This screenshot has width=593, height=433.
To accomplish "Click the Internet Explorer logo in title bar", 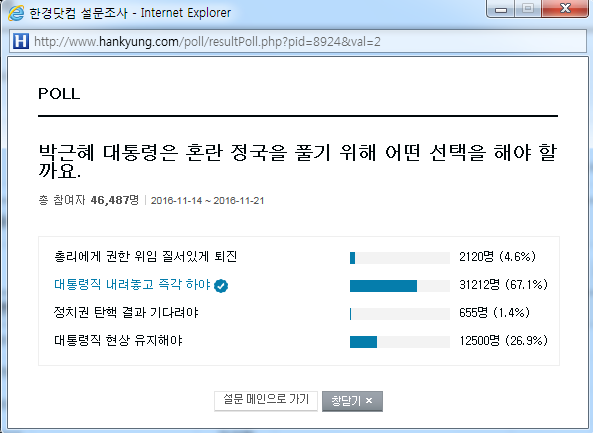I will (x=16, y=13).
